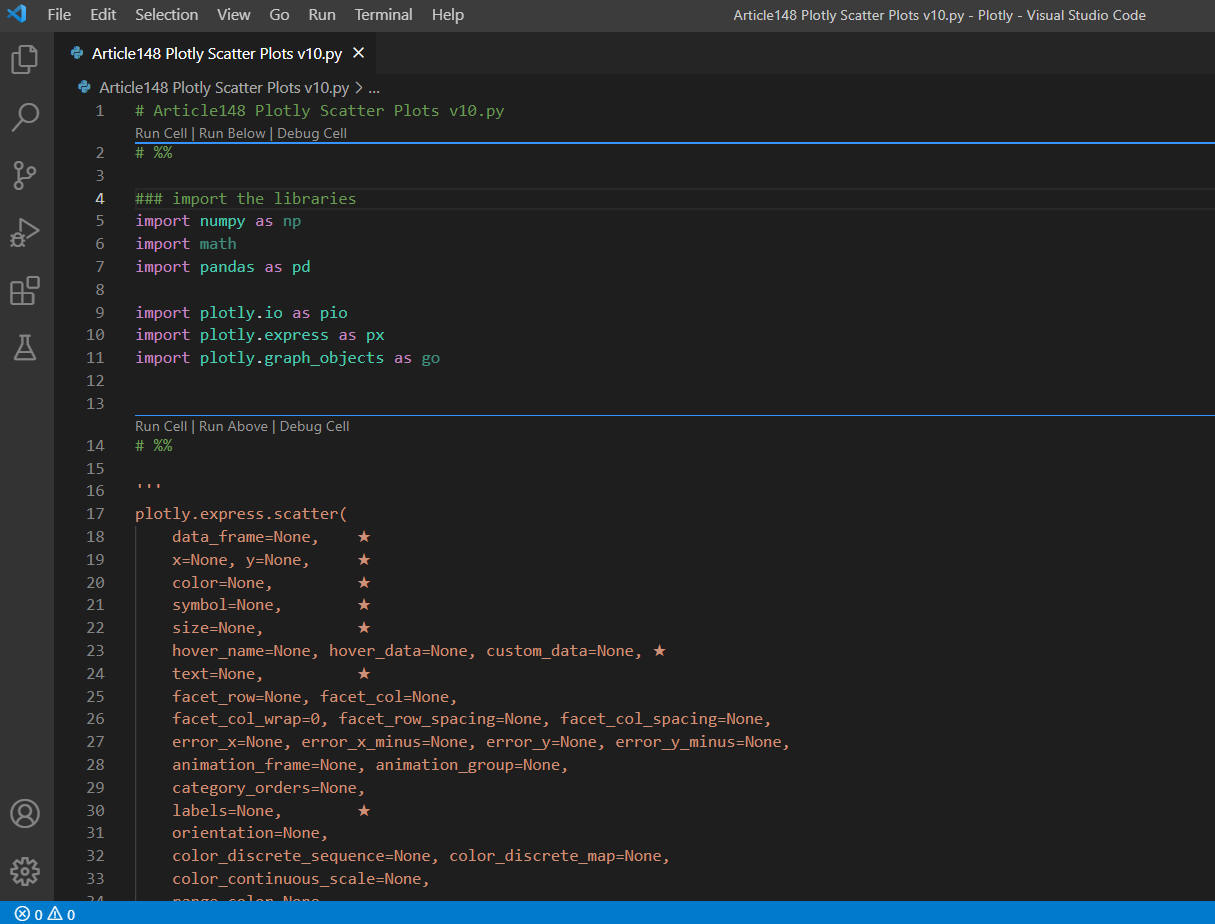Click Debug Cell beside Run Above

[315, 426]
